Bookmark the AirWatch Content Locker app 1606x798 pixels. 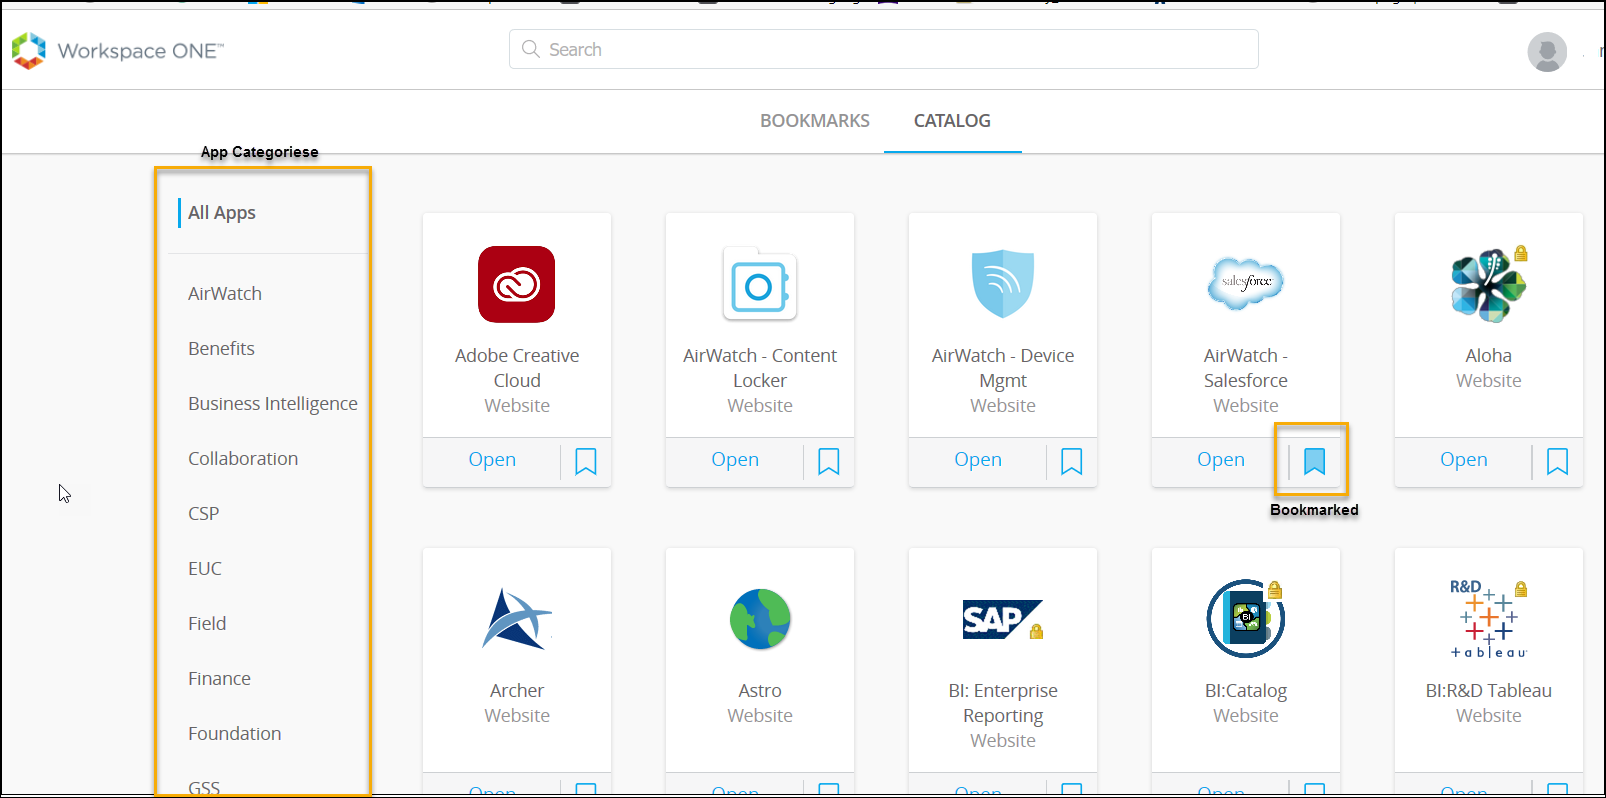pyautogui.click(x=829, y=461)
